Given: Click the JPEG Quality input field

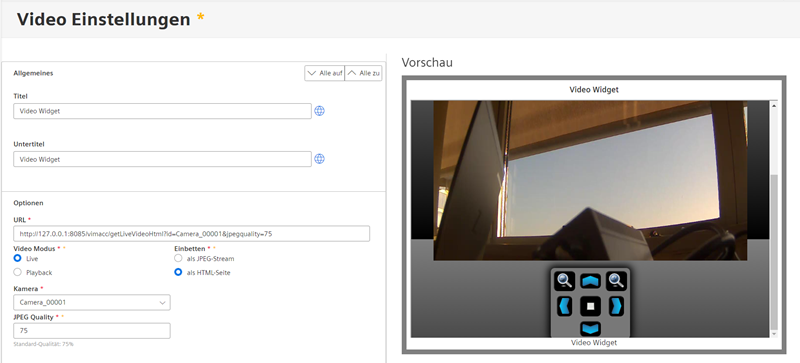Looking at the screenshot, I should click(x=92, y=331).
